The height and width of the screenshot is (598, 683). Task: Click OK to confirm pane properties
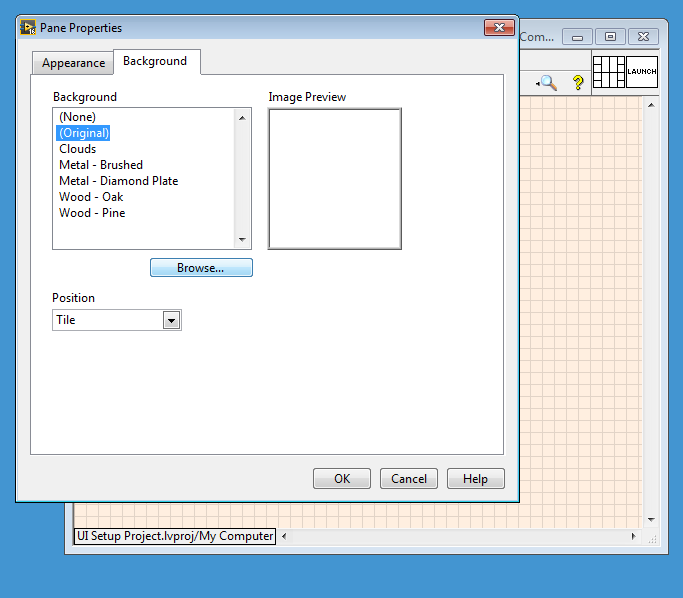pos(342,479)
